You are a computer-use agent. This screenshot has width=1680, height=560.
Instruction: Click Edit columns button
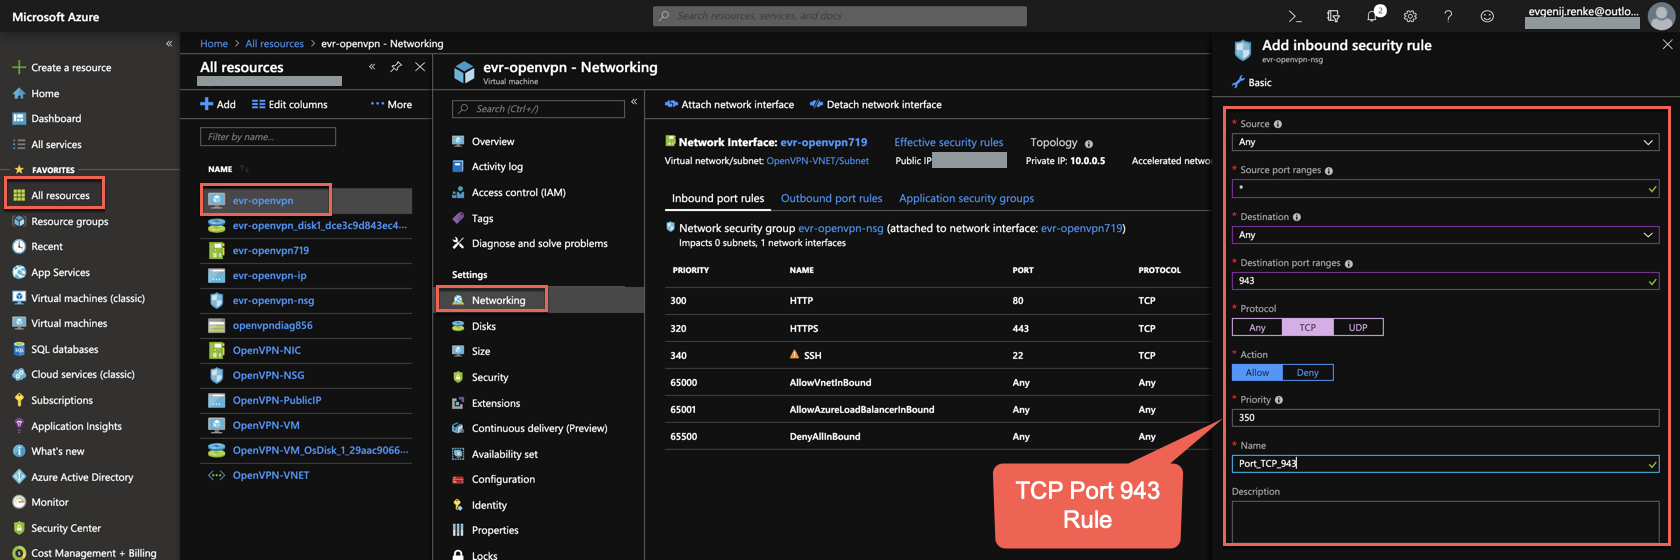290,104
